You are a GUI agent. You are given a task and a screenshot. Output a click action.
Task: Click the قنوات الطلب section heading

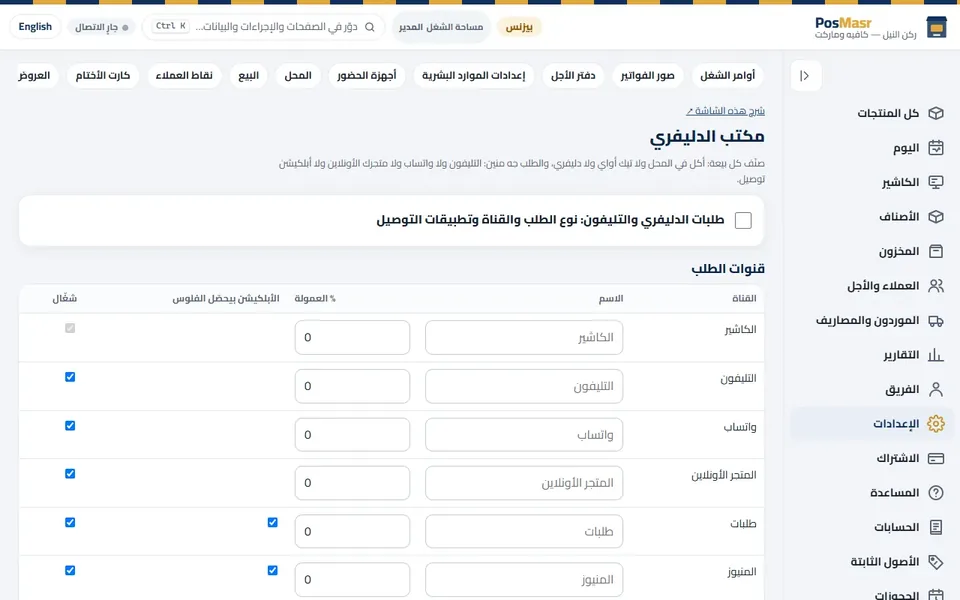(x=728, y=269)
